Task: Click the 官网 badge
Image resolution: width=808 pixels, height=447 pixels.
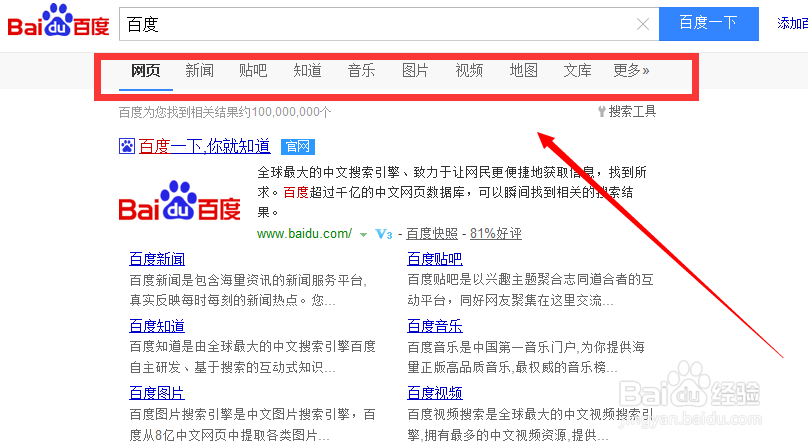Action: [x=298, y=147]
